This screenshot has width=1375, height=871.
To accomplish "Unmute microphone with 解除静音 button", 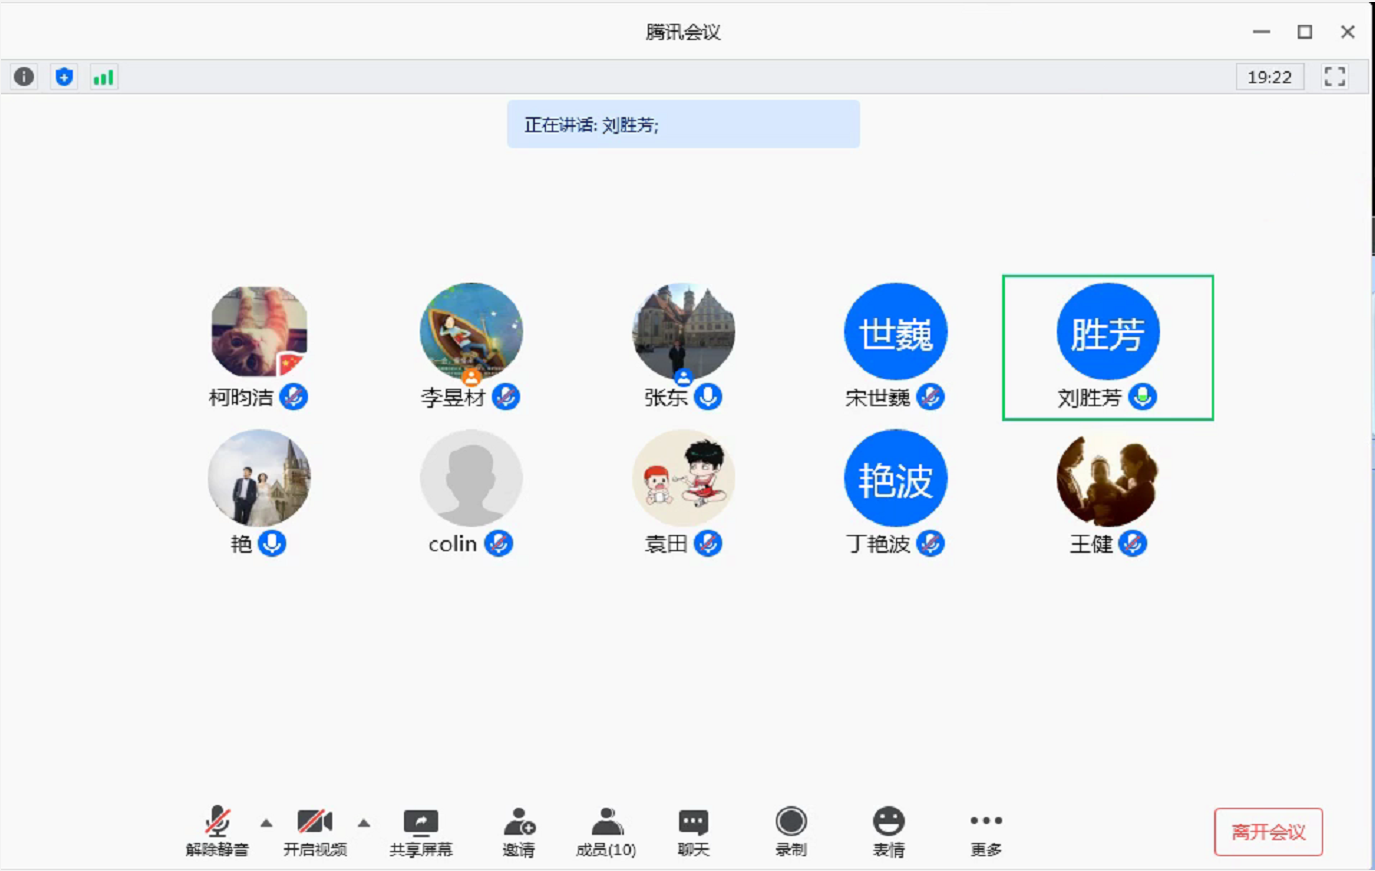I will [217, 832].
